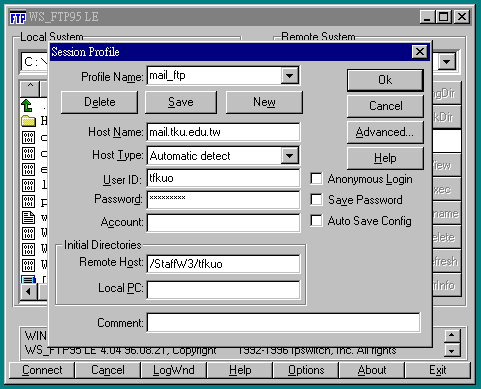Click the blue icon at the end of the local list

tap(28, 279)
